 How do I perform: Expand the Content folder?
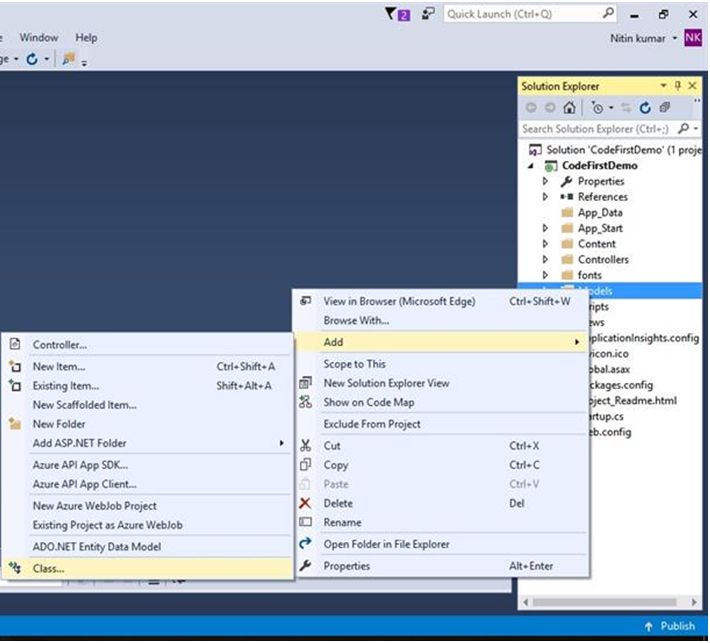pos(545,244)
